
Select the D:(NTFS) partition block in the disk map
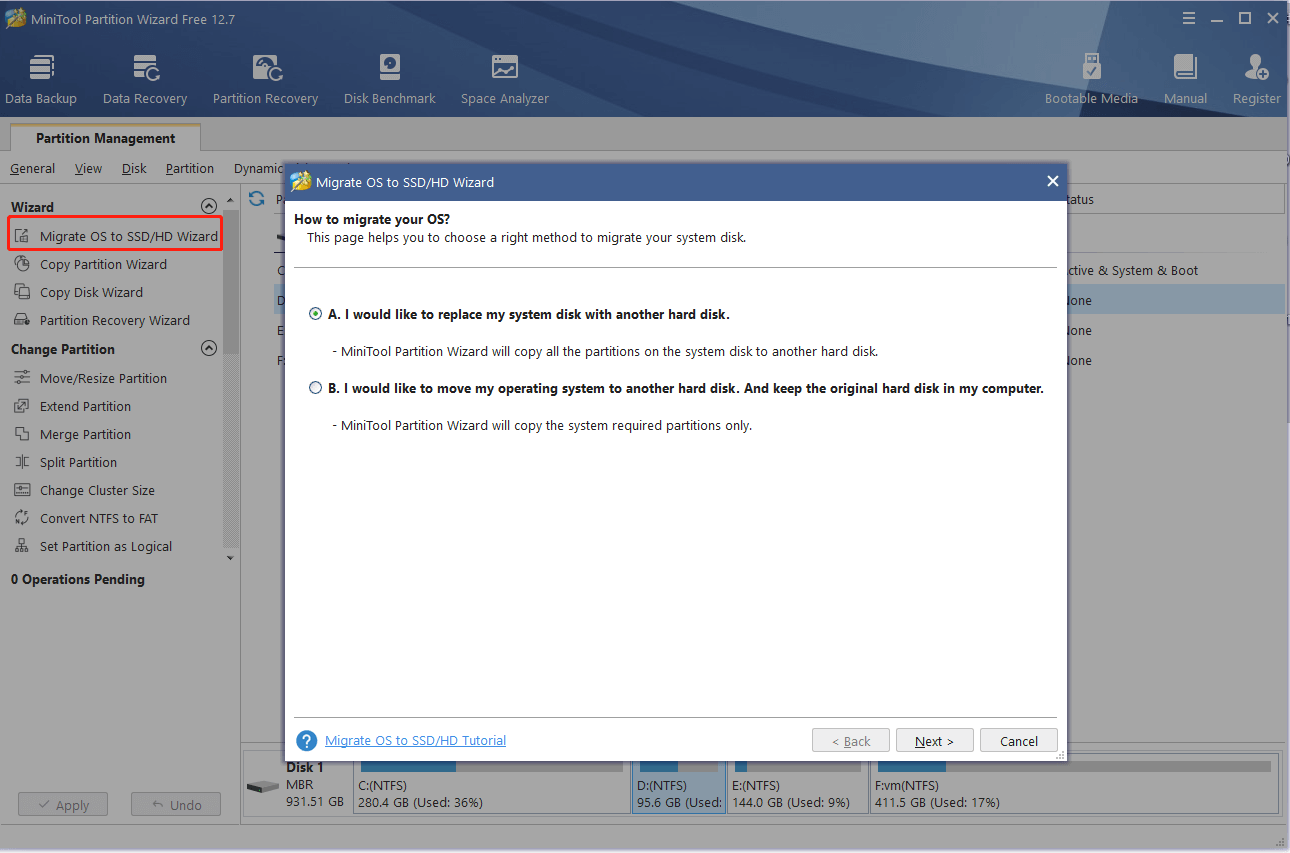tap(679, 785)
